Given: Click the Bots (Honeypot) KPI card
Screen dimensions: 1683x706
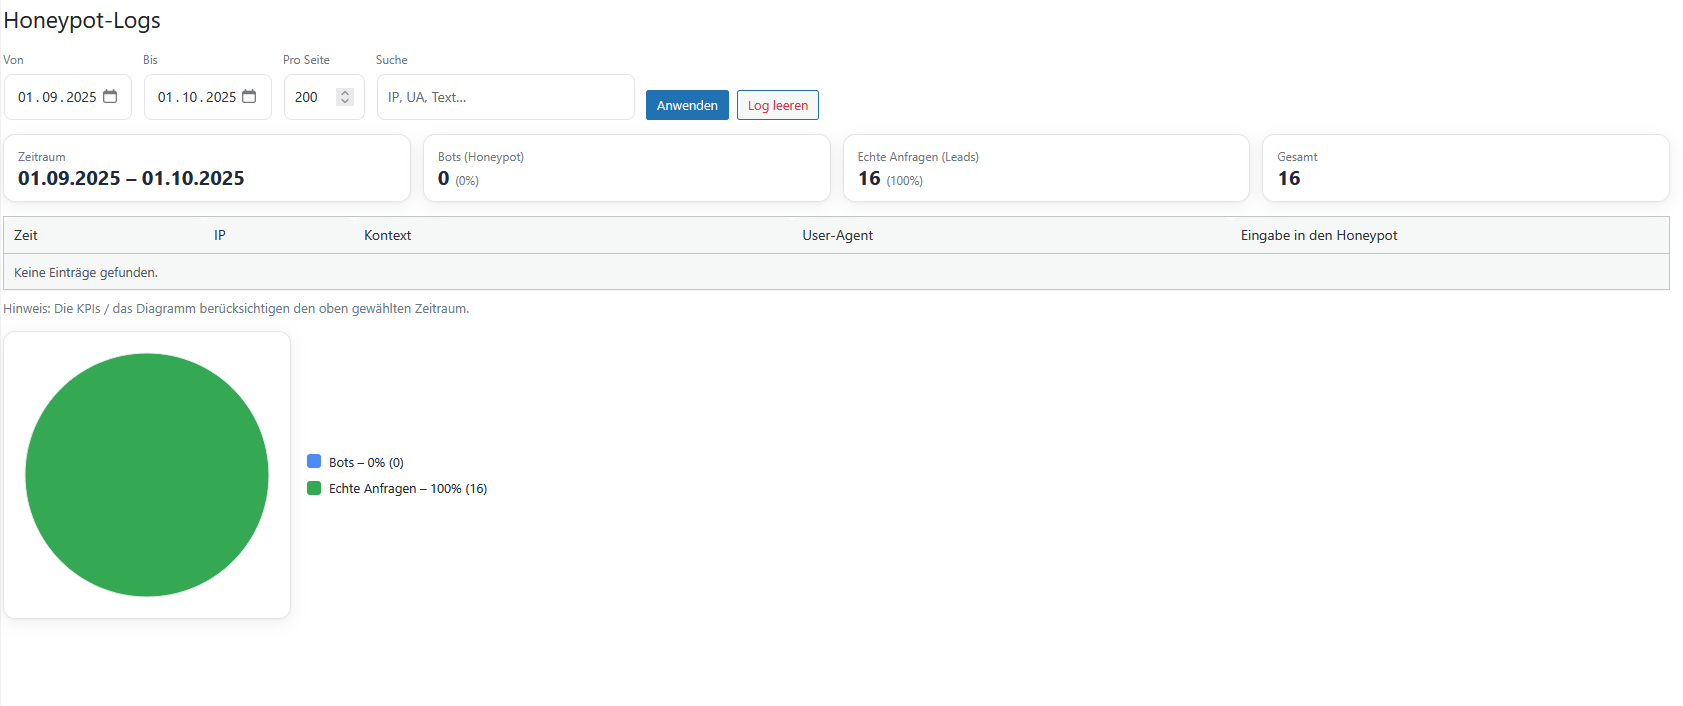Looking at the screenshot, I should point(626,168).
